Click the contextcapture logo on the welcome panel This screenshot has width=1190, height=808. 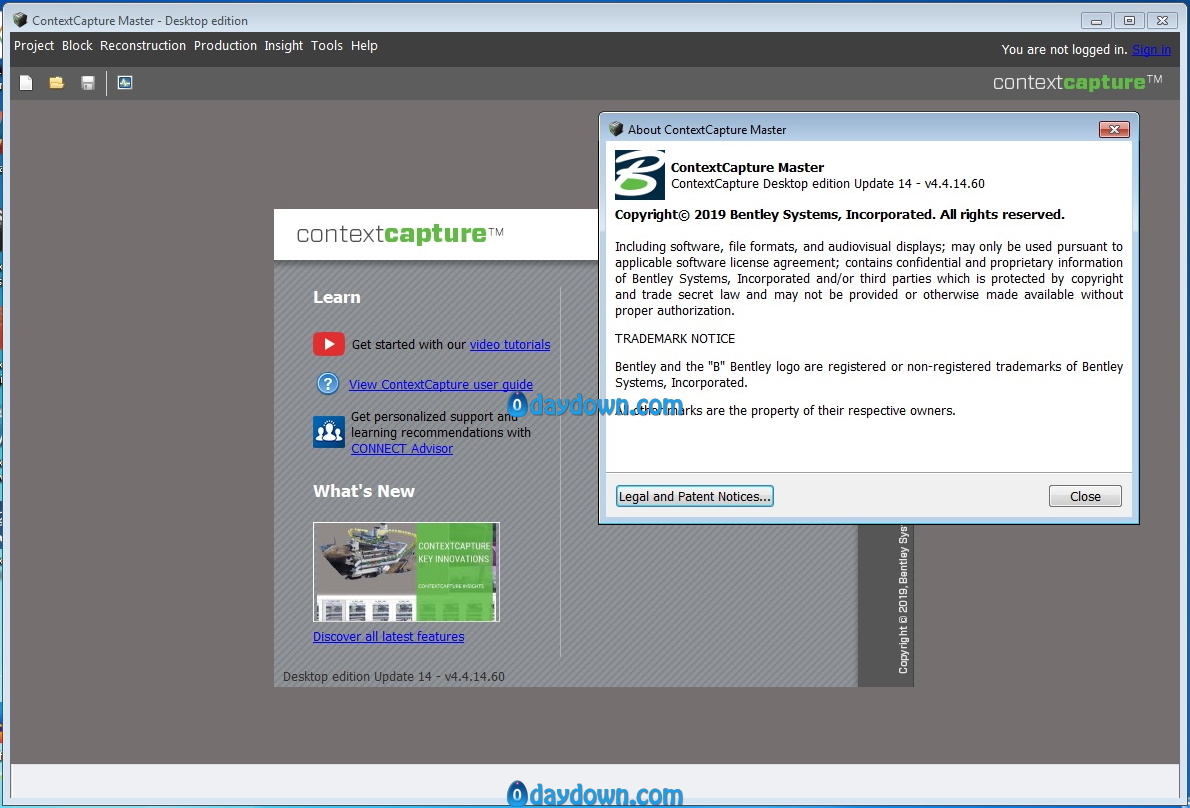[400, 234]
